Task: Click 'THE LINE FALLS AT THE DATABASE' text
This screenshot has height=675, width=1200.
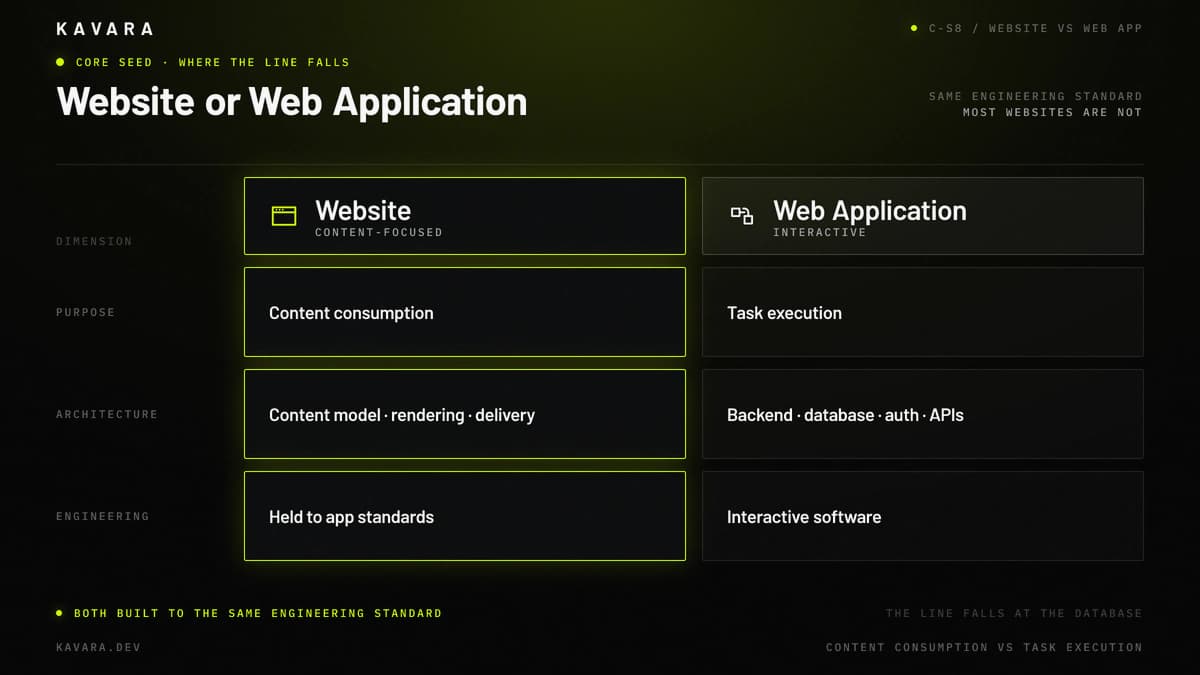Action: [1014, 613]
